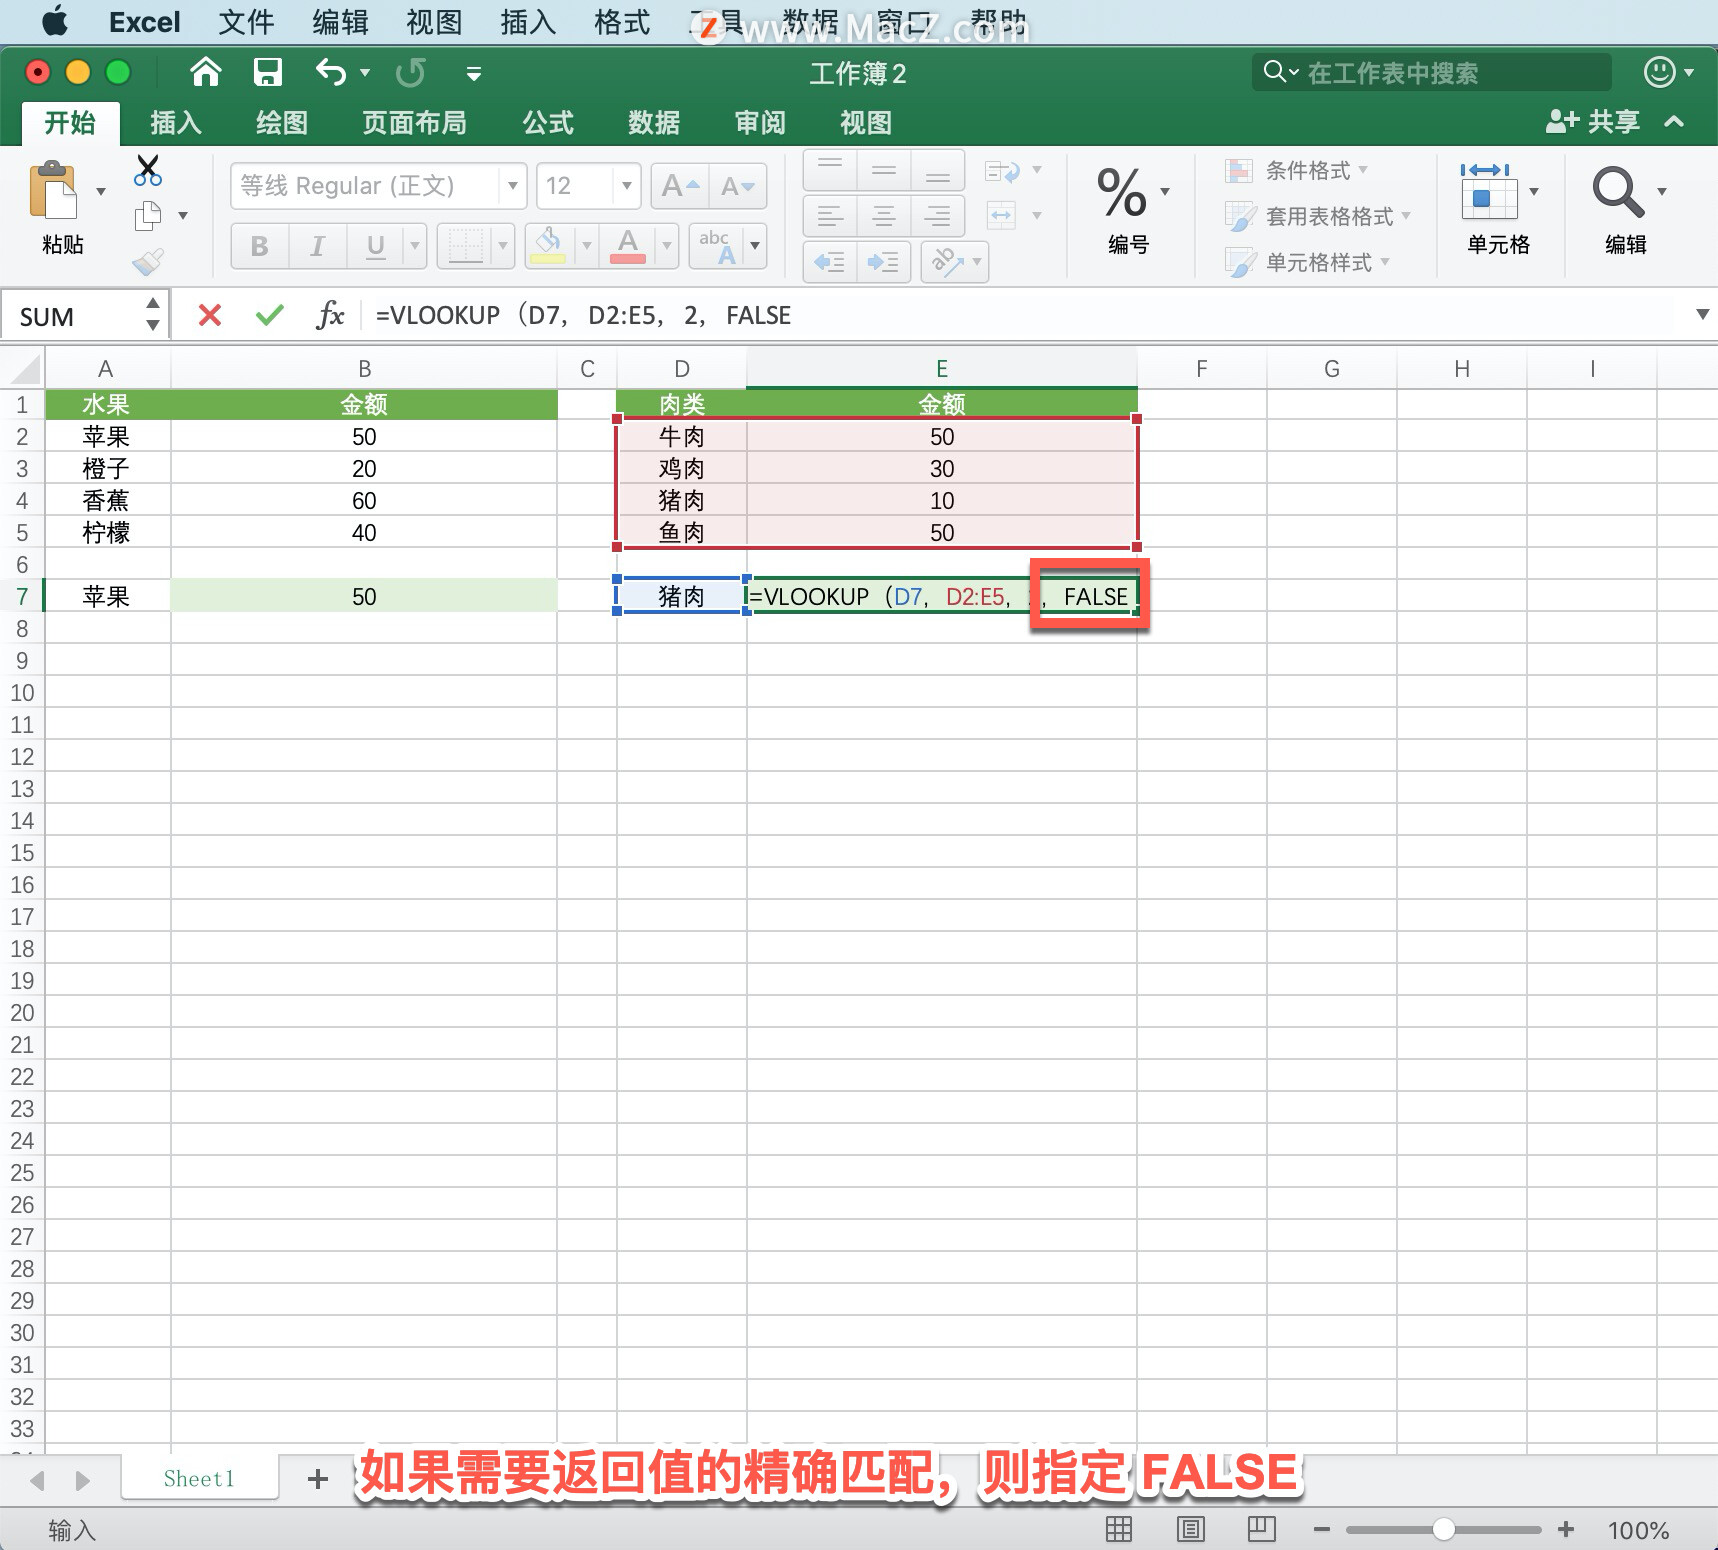Click the Copy icon
This screenshot has height=1550, width=1718.
[148, 215]
